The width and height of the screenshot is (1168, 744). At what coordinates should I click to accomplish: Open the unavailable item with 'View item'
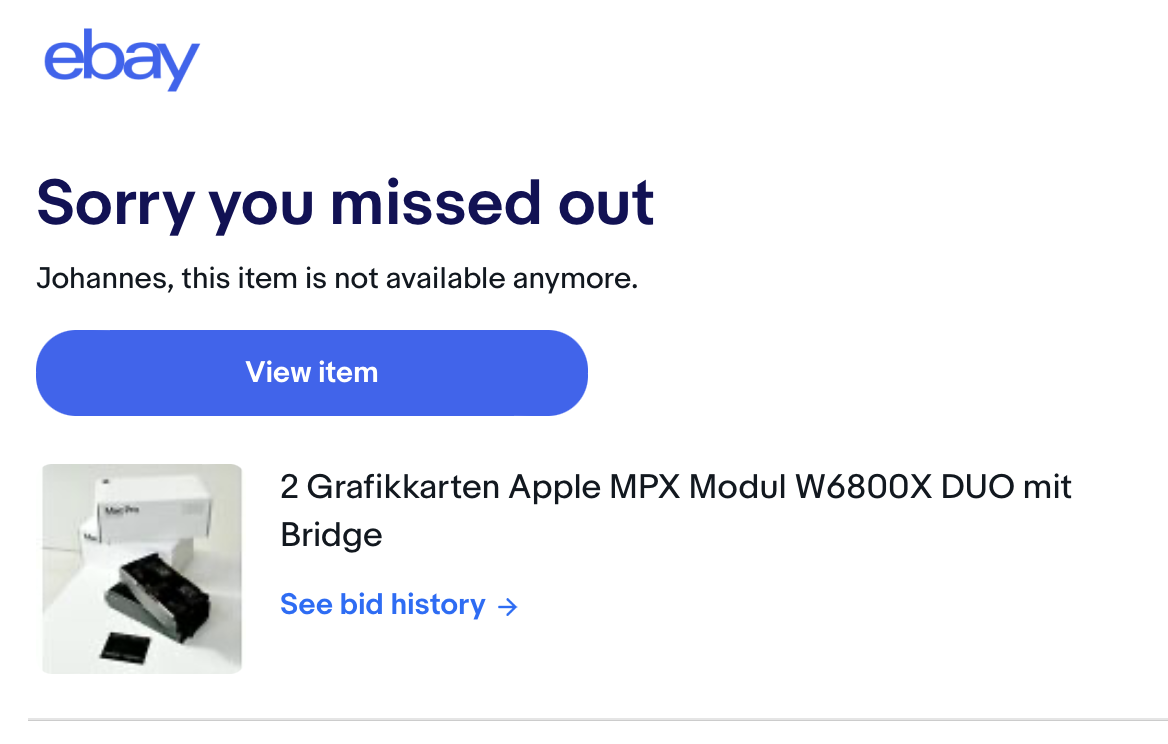pos(312,372)
